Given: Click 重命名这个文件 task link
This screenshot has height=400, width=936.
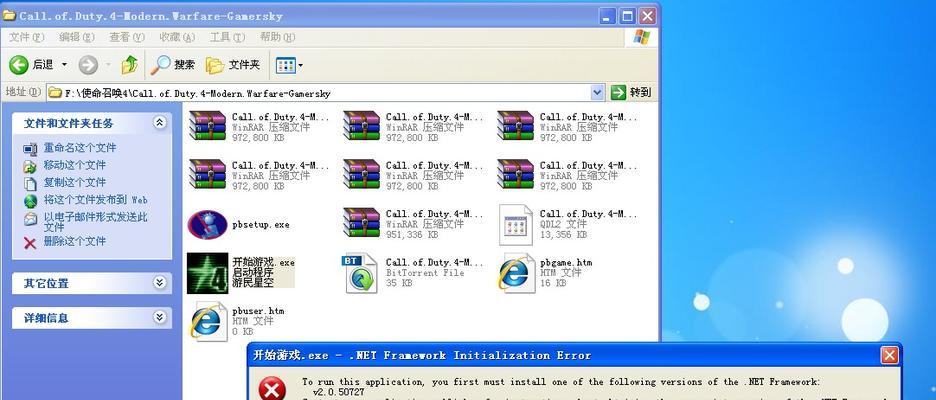Looking at the screenshot, I should (79, 147).
